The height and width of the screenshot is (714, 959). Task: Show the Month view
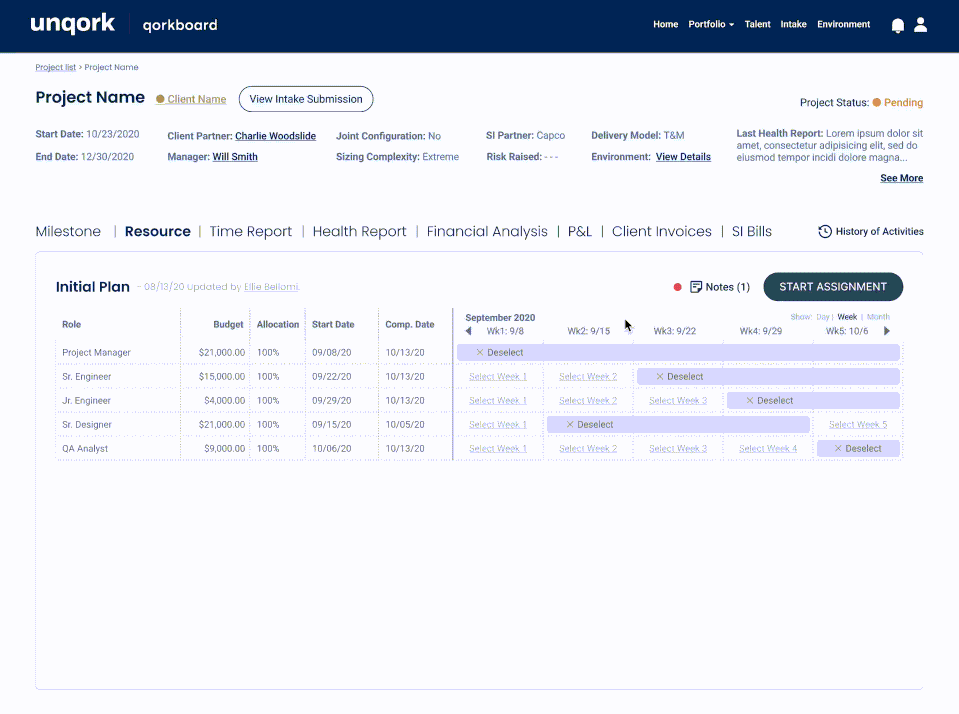[x=878, y=317]
